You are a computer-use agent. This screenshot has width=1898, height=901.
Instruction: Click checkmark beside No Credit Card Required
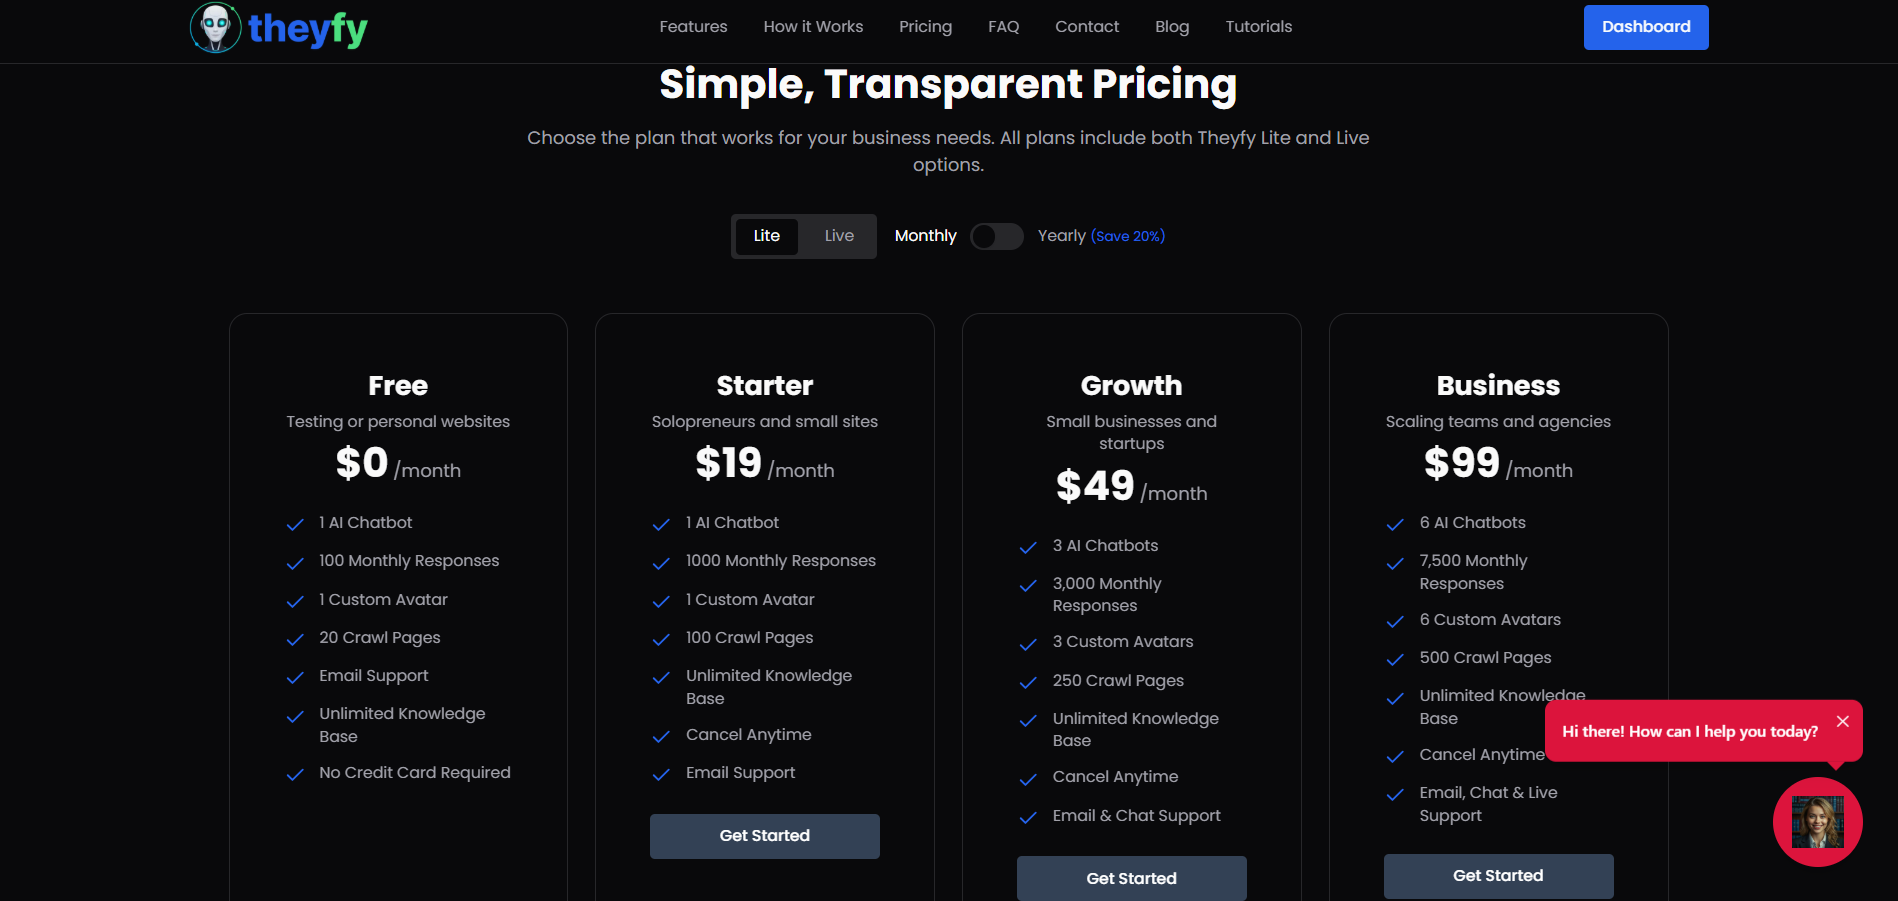(x=295, y=774)
